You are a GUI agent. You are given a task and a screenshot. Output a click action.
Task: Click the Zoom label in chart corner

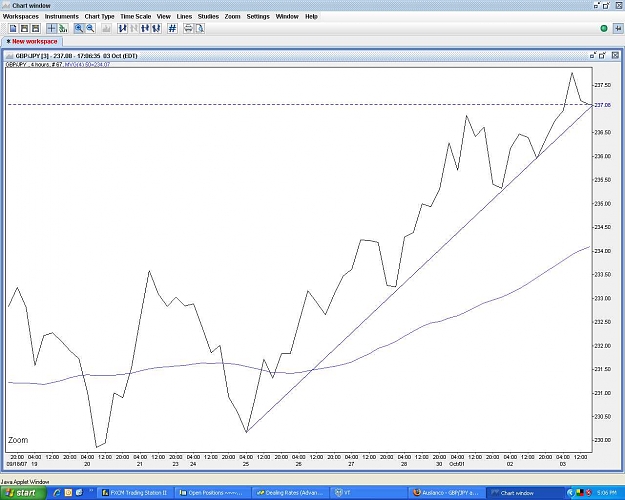[18, 440]
